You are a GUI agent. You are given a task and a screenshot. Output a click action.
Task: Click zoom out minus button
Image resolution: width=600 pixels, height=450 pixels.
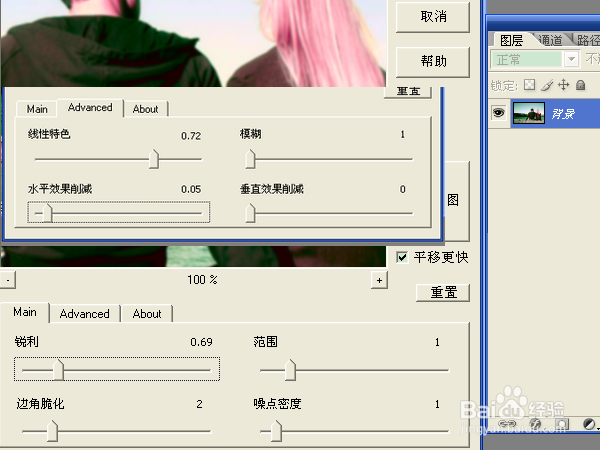tap(8, 280)
